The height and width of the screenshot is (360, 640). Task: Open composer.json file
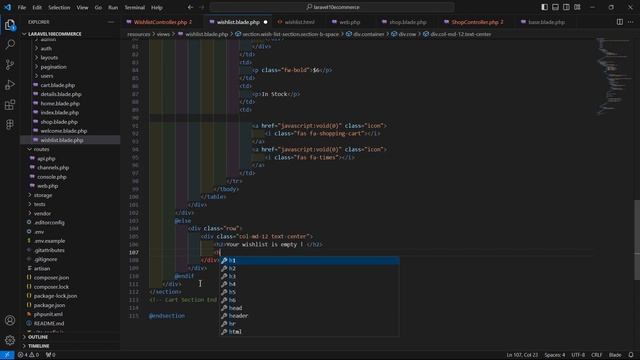51,278
